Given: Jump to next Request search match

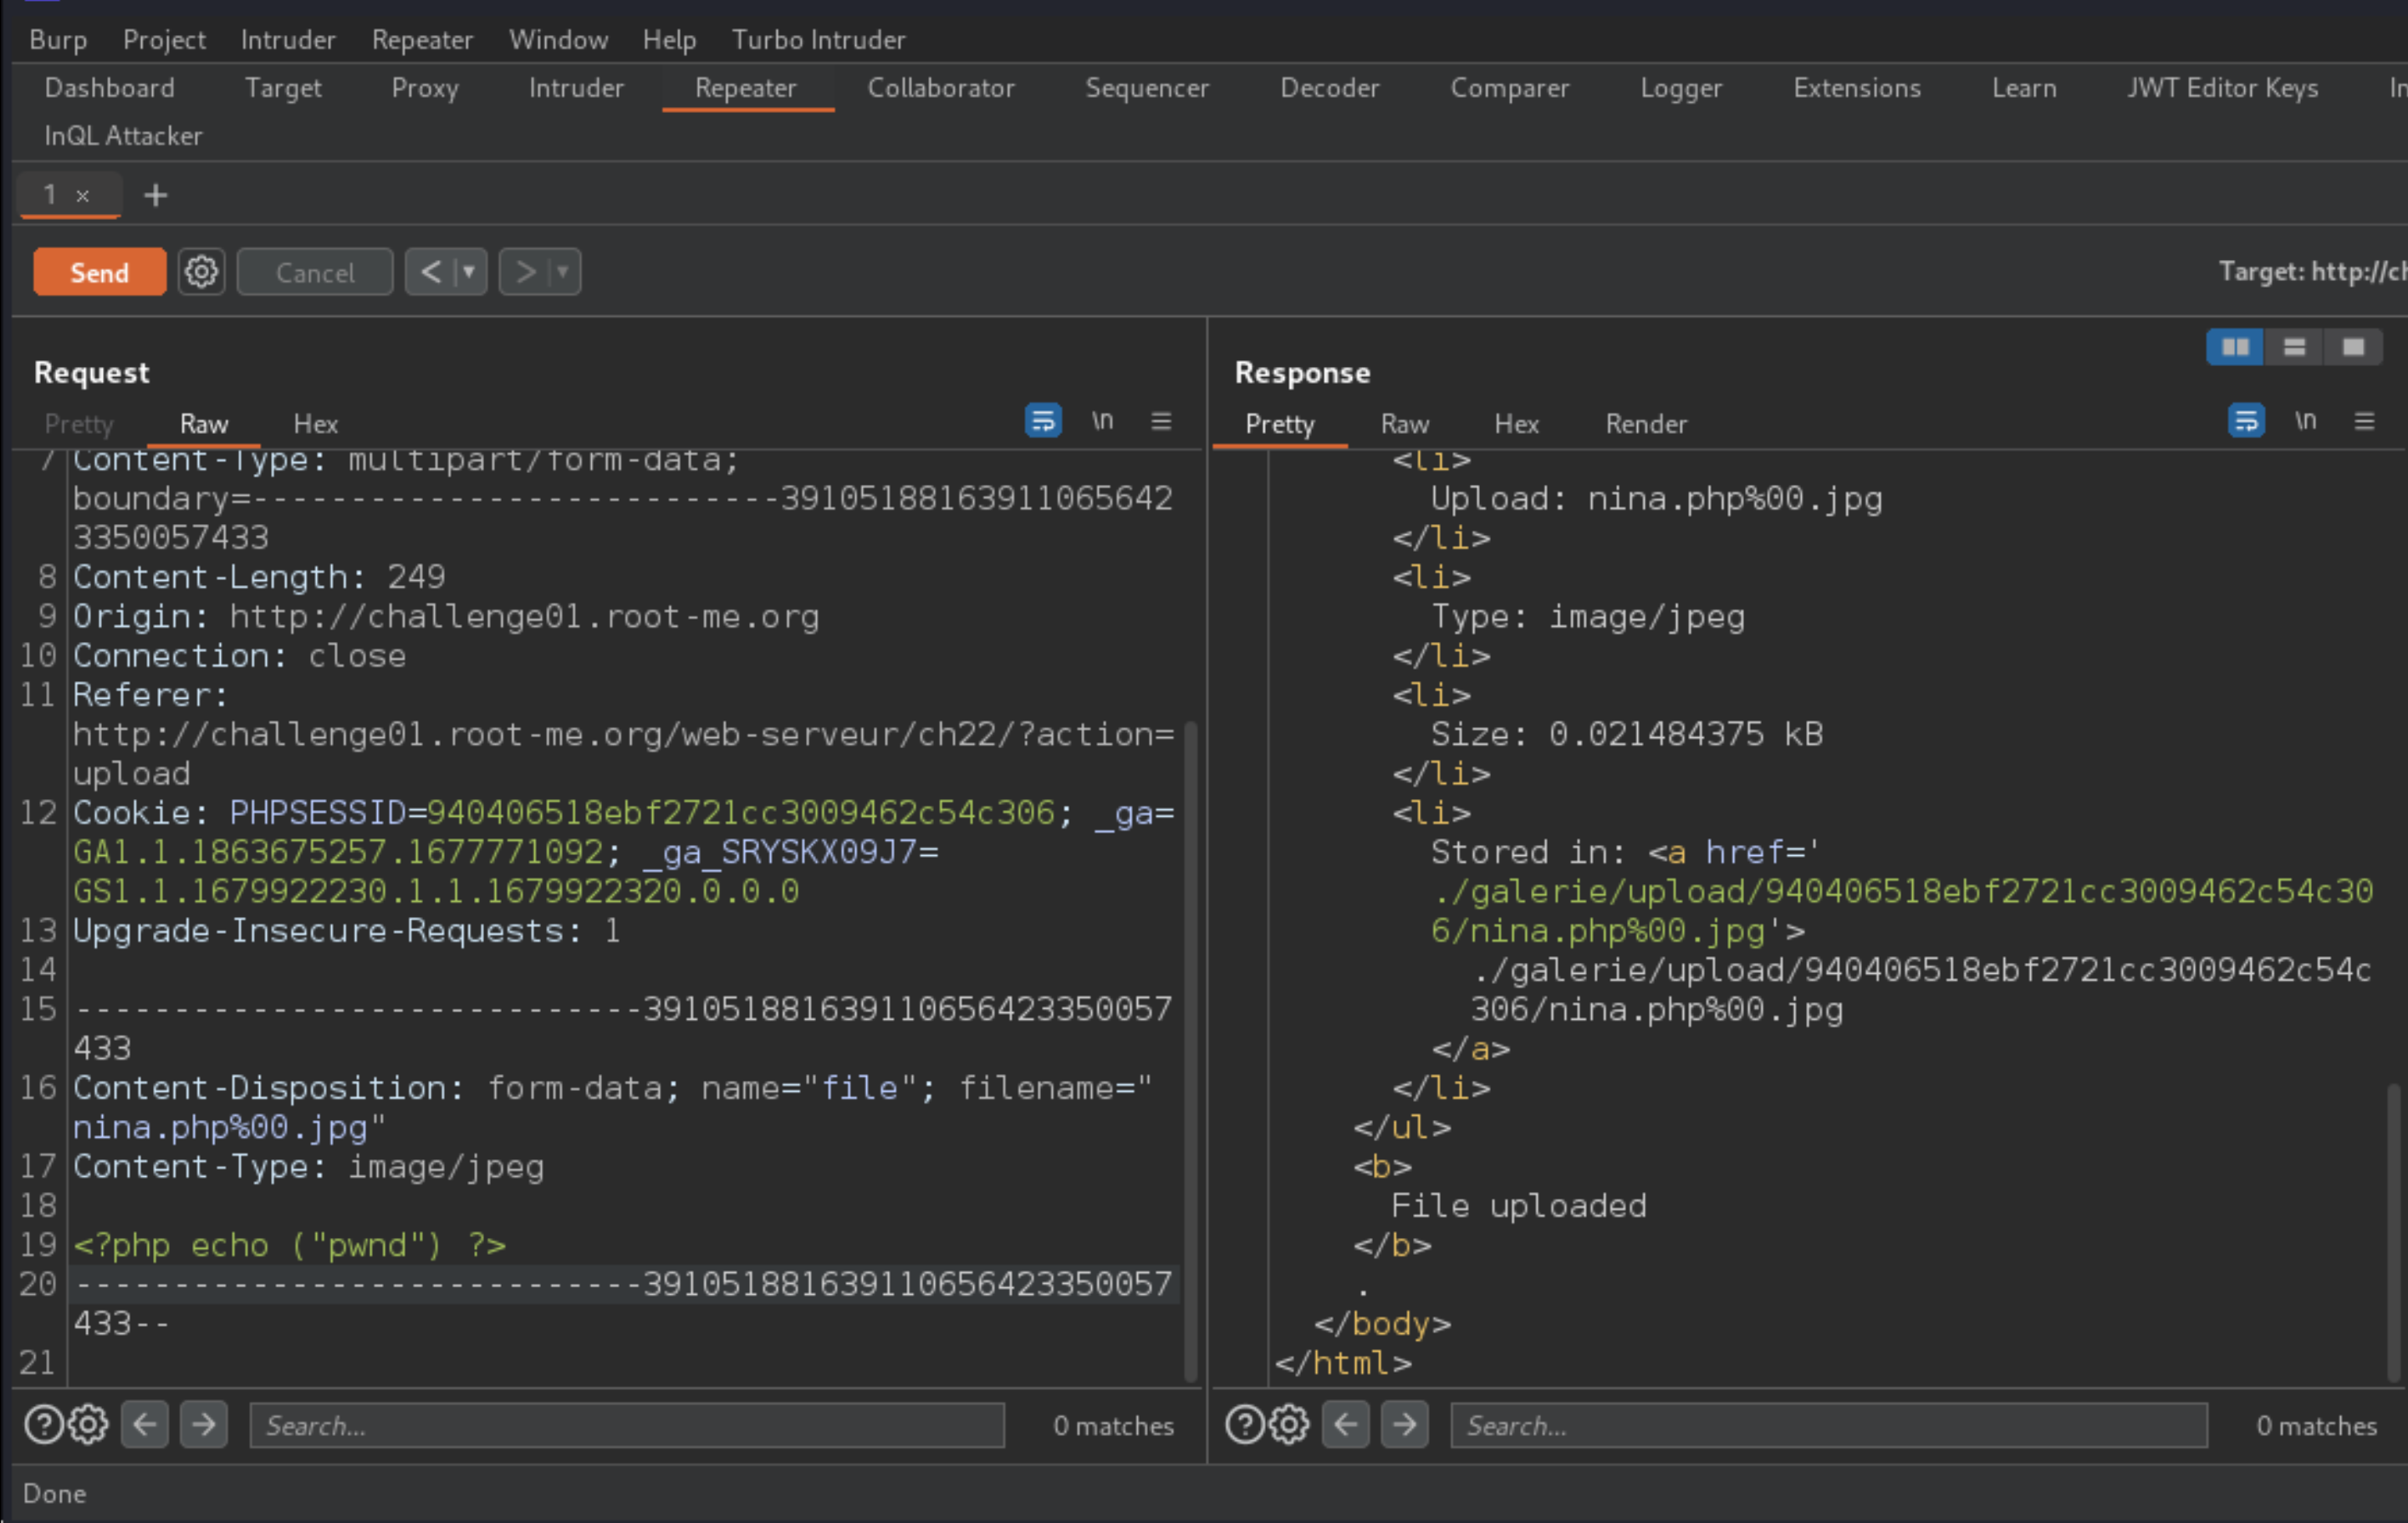Looking at the screenshot, I should [204, 1424].
